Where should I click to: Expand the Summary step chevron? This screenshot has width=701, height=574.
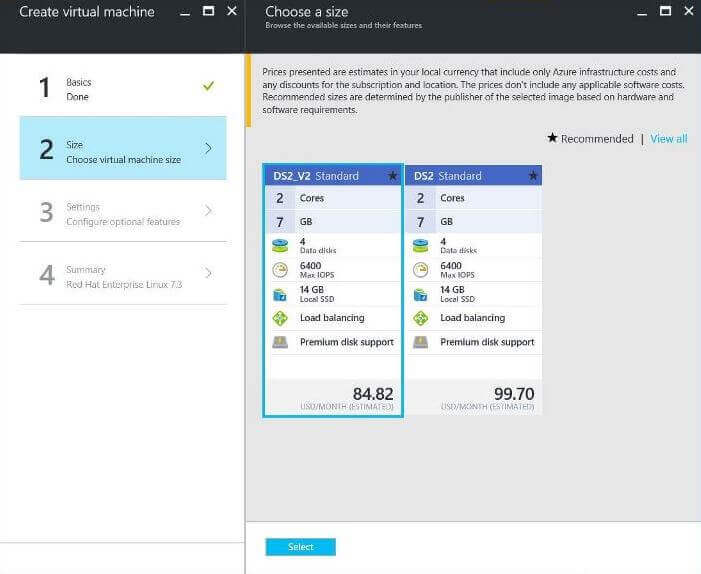coord(208,273)
